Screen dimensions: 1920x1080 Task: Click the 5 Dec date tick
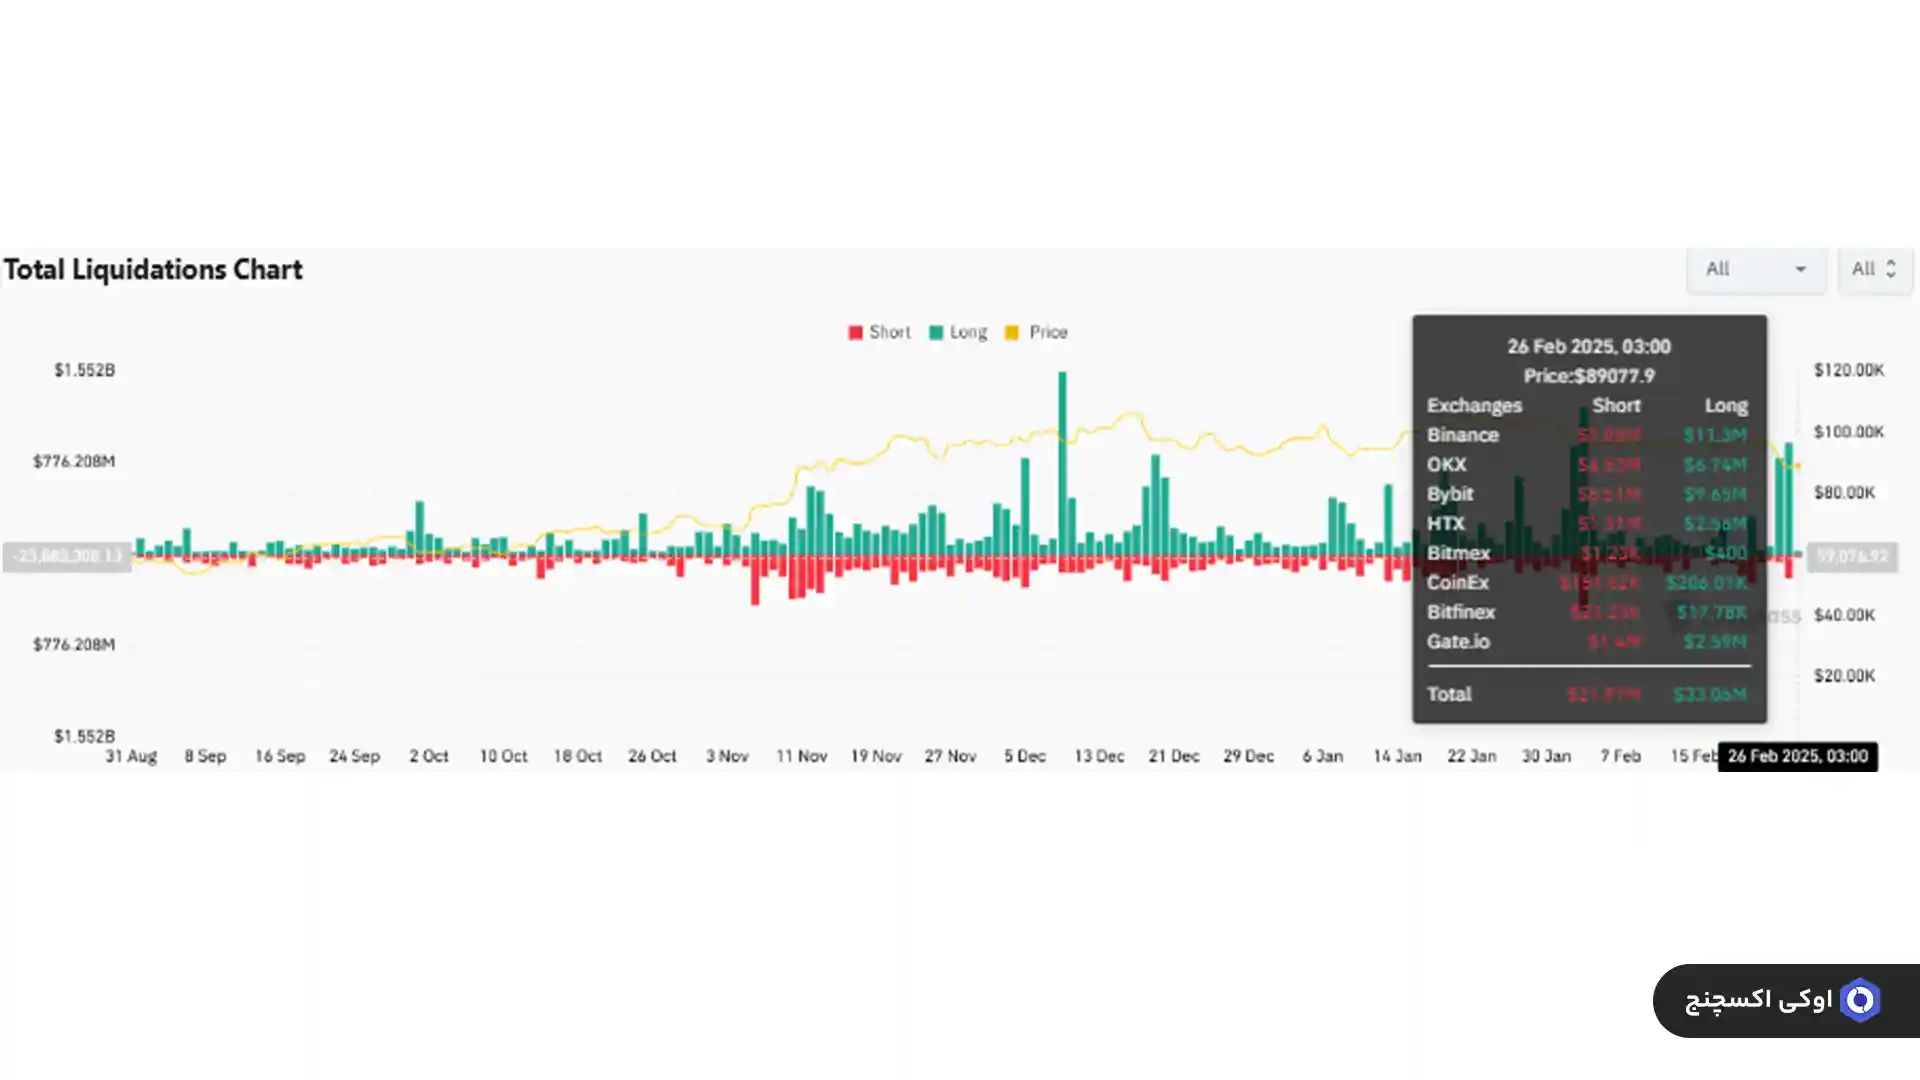[1025, 756]
